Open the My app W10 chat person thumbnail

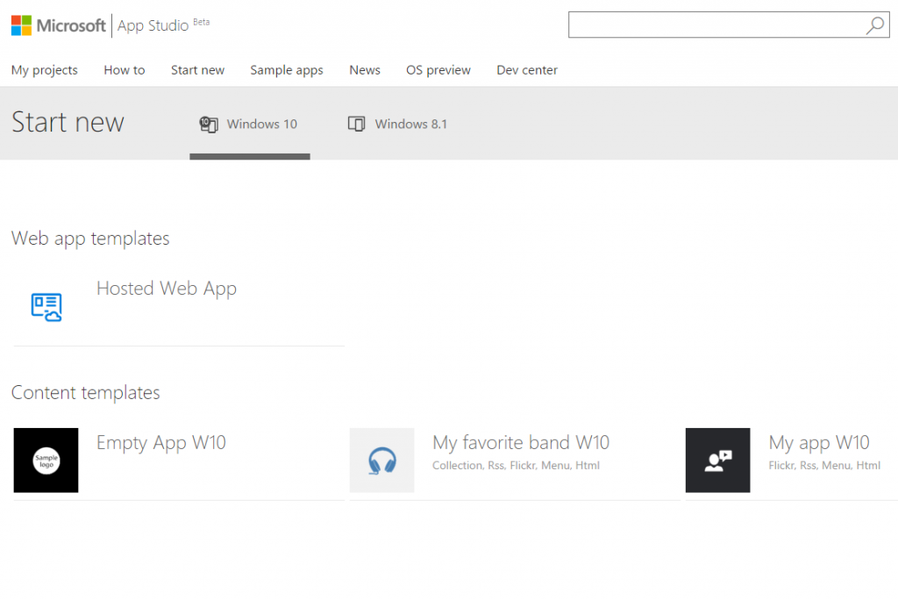[x=718, y=460]
